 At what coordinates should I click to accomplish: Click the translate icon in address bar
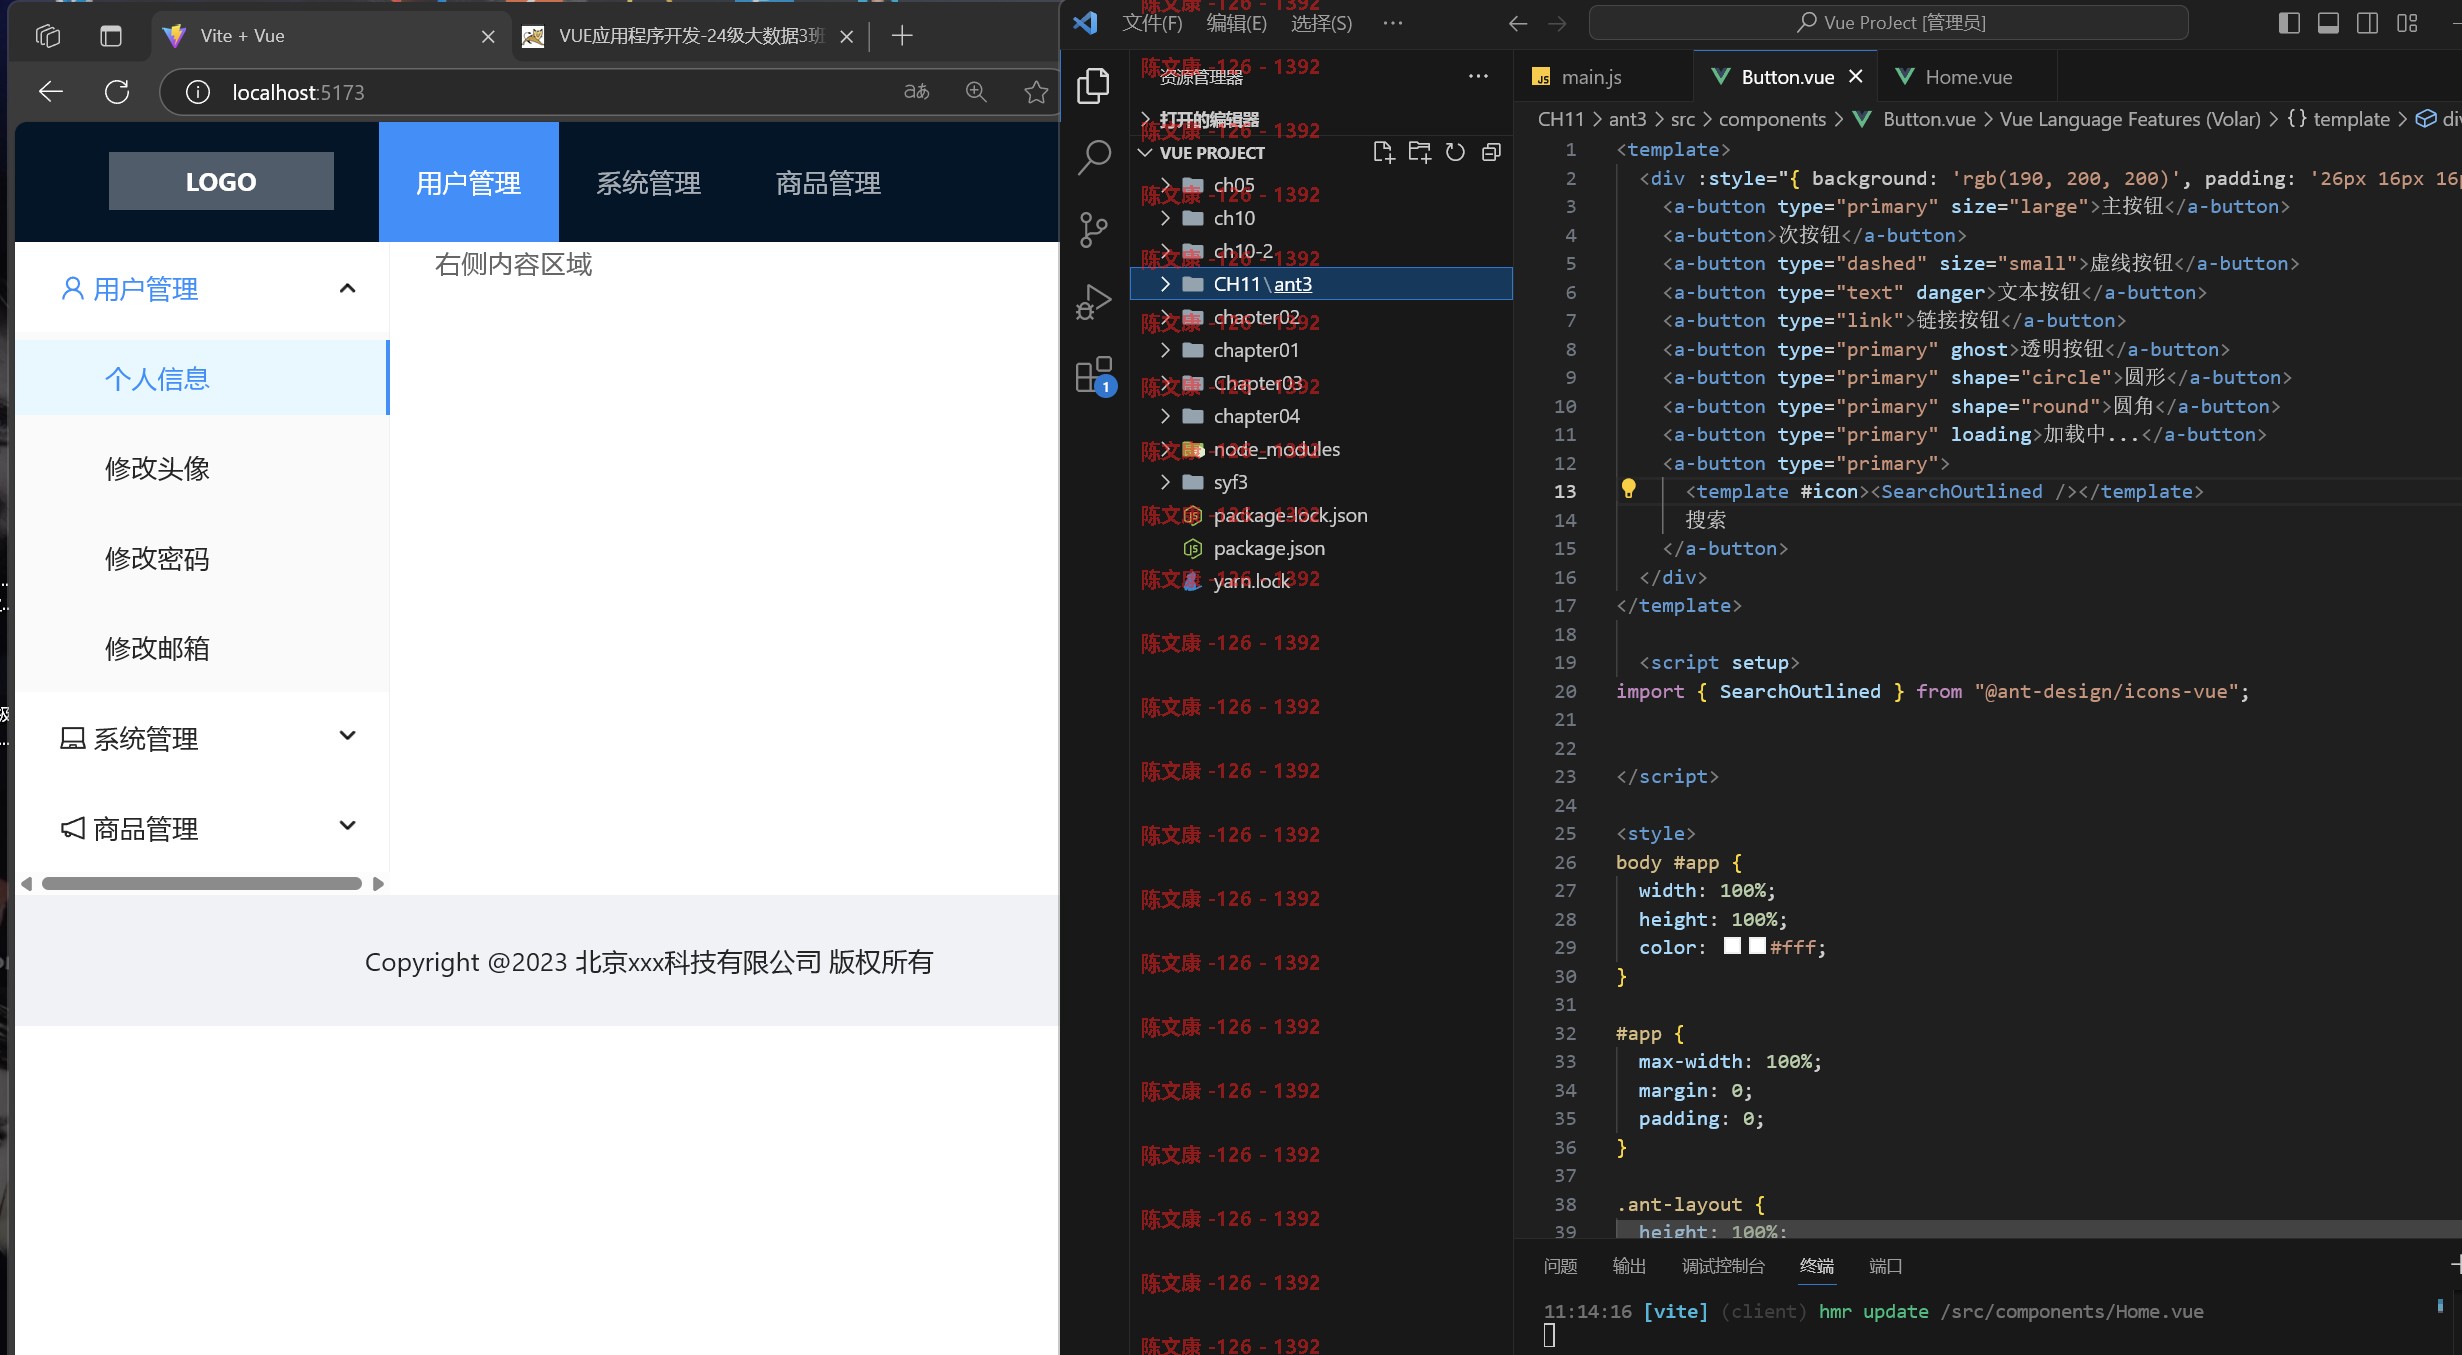pos(916,92)
